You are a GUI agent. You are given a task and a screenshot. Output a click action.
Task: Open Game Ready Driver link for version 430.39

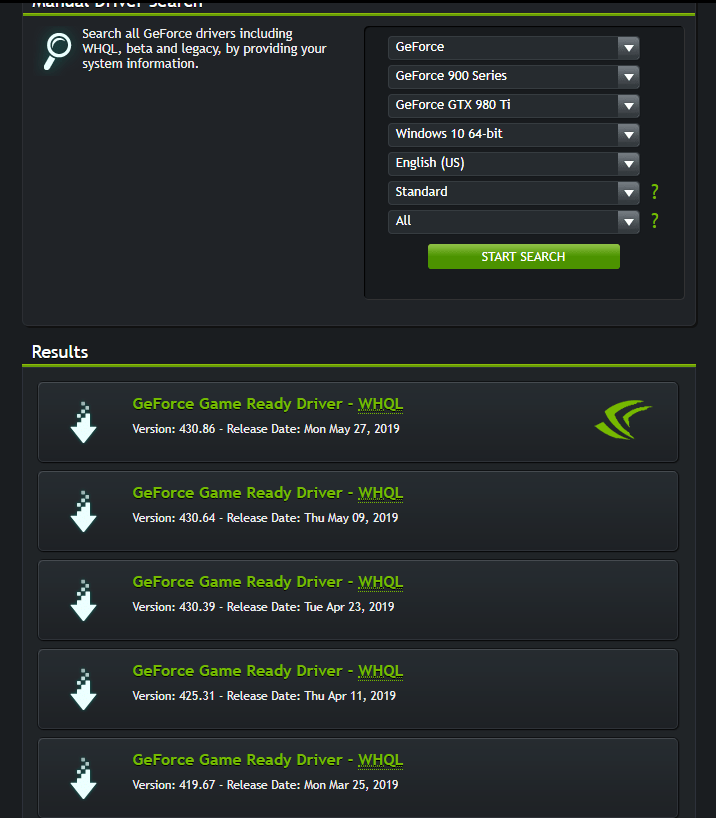(268, 582)
